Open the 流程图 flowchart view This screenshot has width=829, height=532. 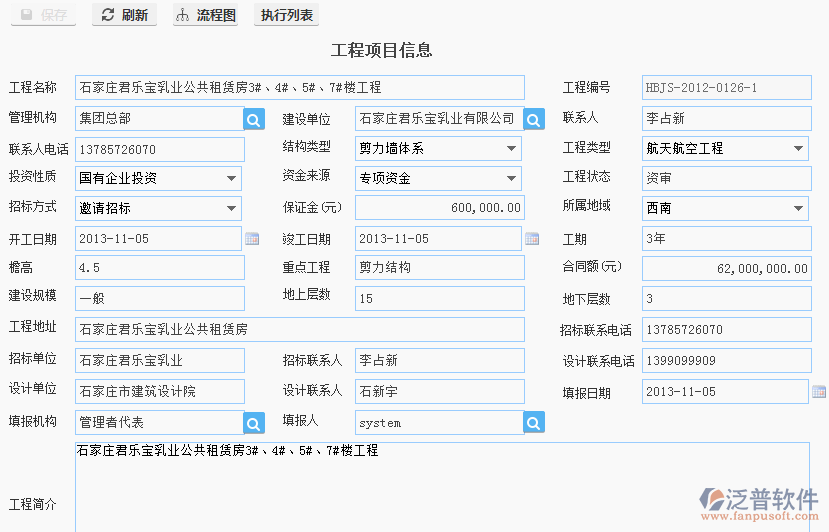pyautogui.click(x=205, y=15)
